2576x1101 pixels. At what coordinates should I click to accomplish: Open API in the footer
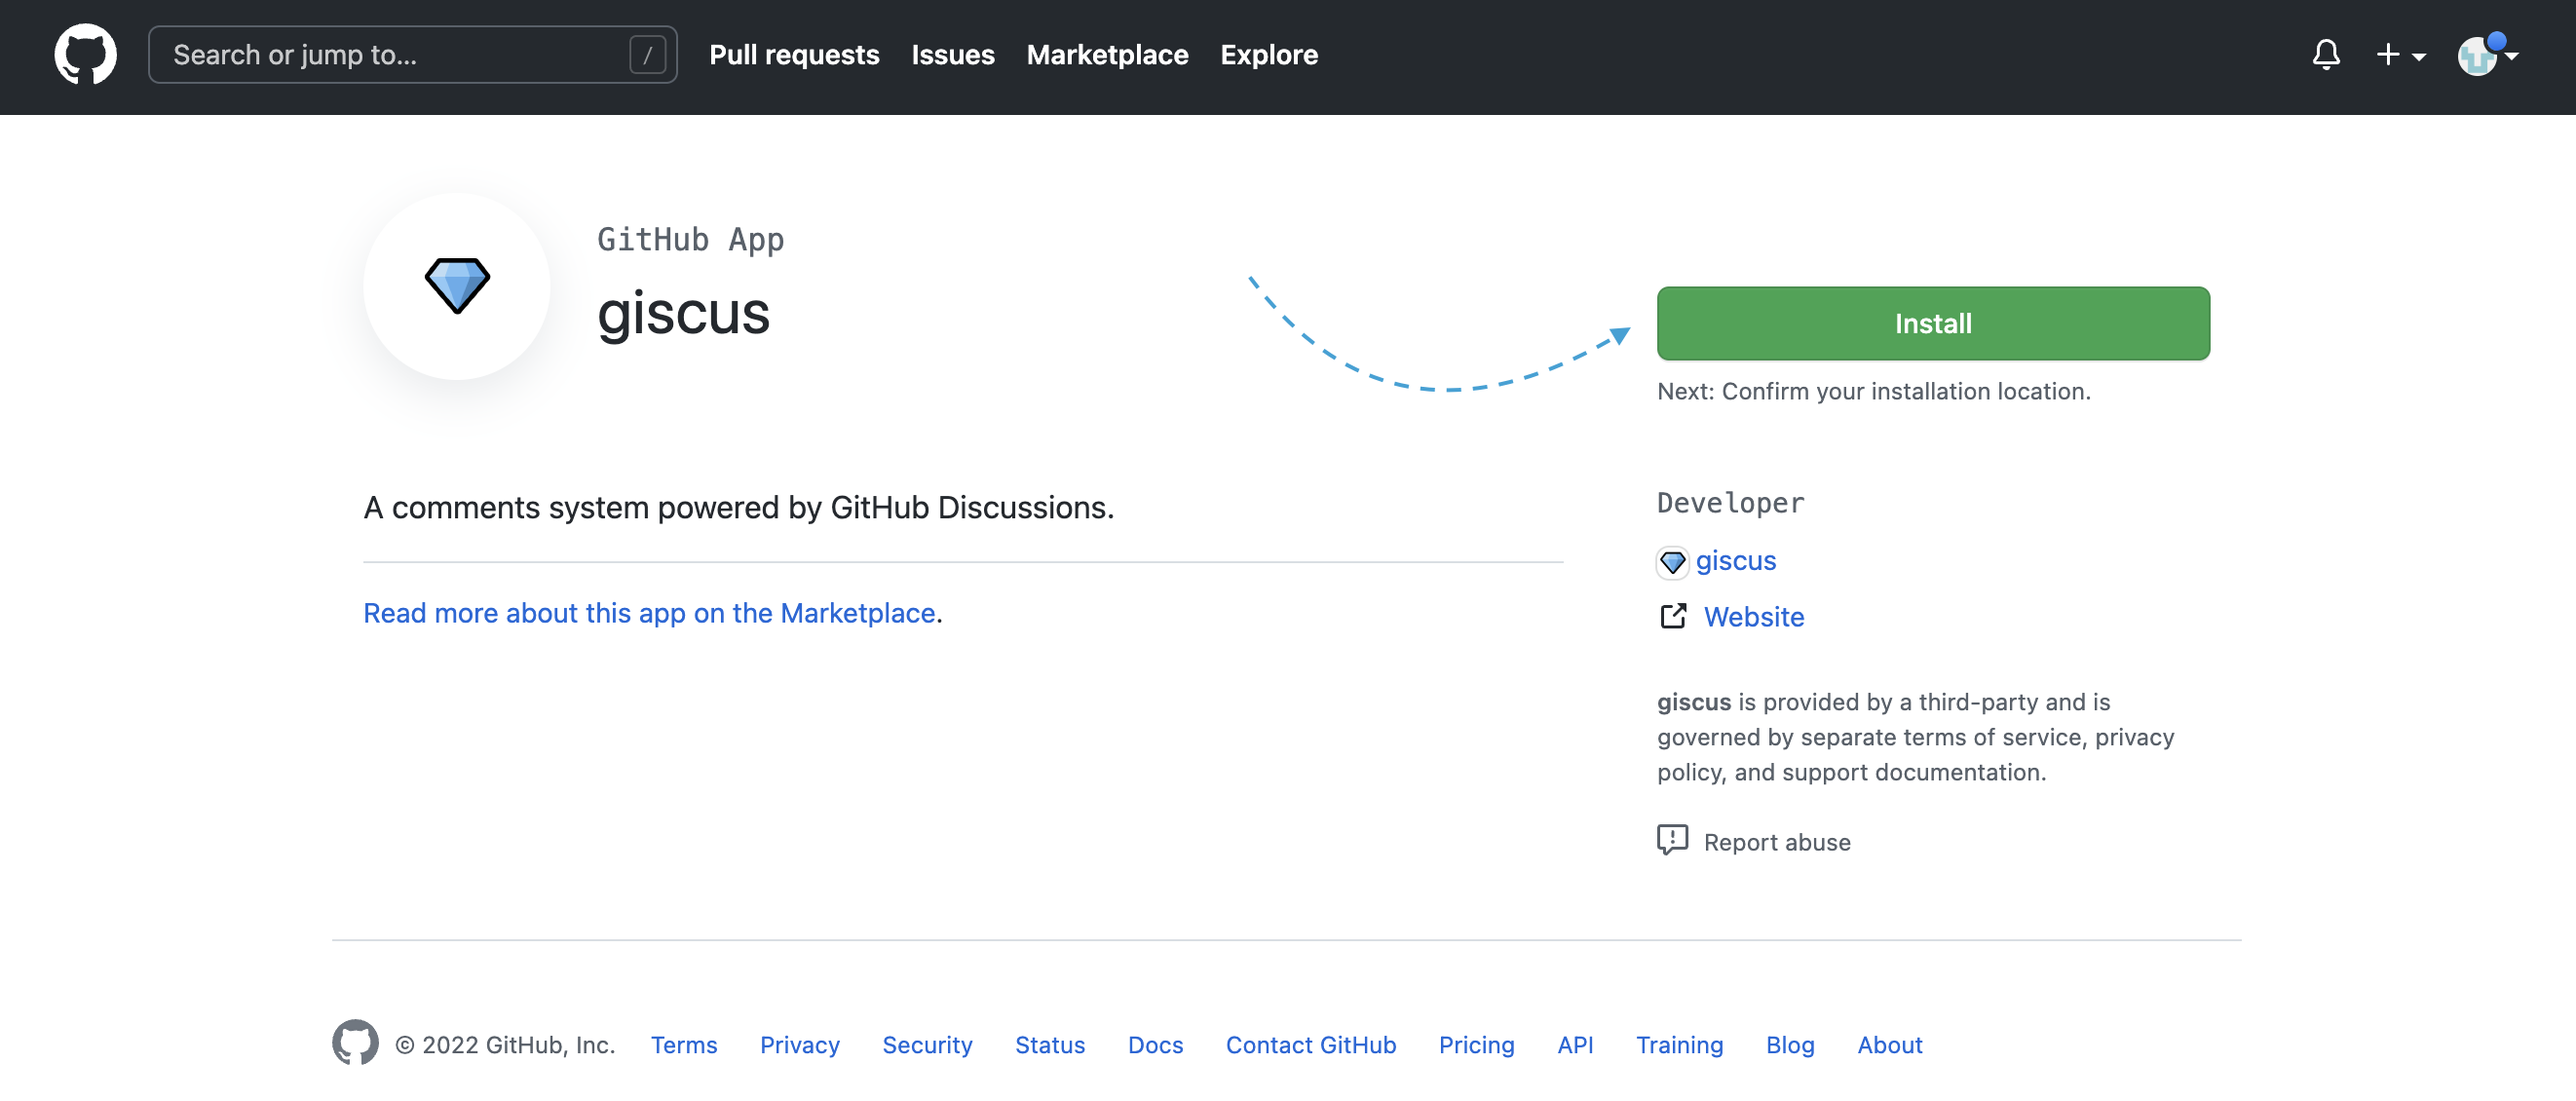(1575, 1044)
